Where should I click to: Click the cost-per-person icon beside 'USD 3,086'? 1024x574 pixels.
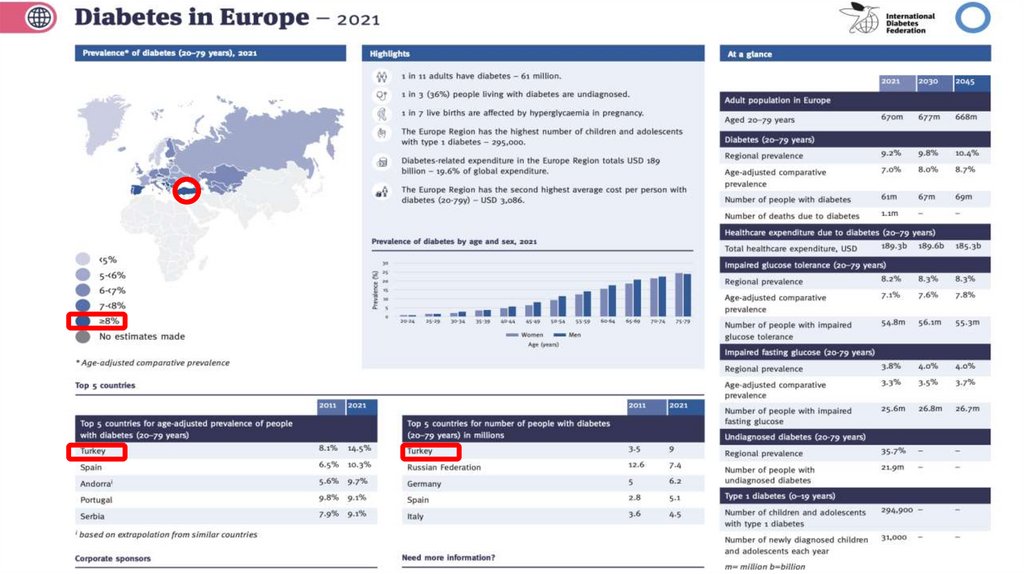[x=381, y=191]
